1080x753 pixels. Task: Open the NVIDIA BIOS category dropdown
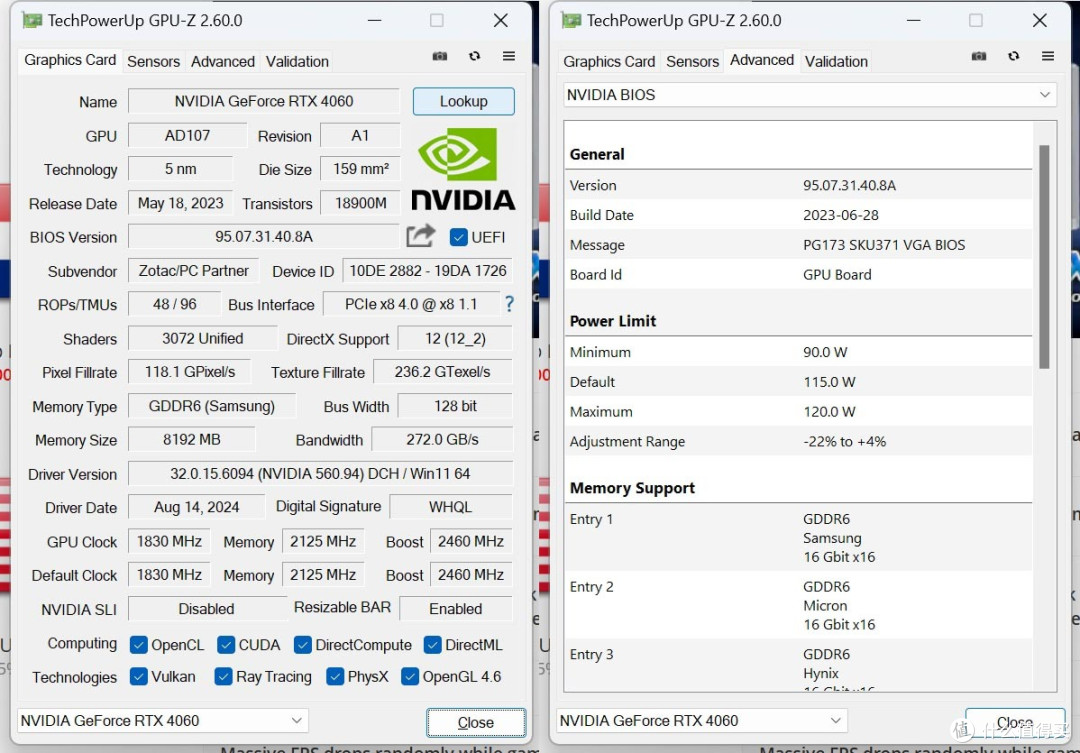click(x=809, y=95)
